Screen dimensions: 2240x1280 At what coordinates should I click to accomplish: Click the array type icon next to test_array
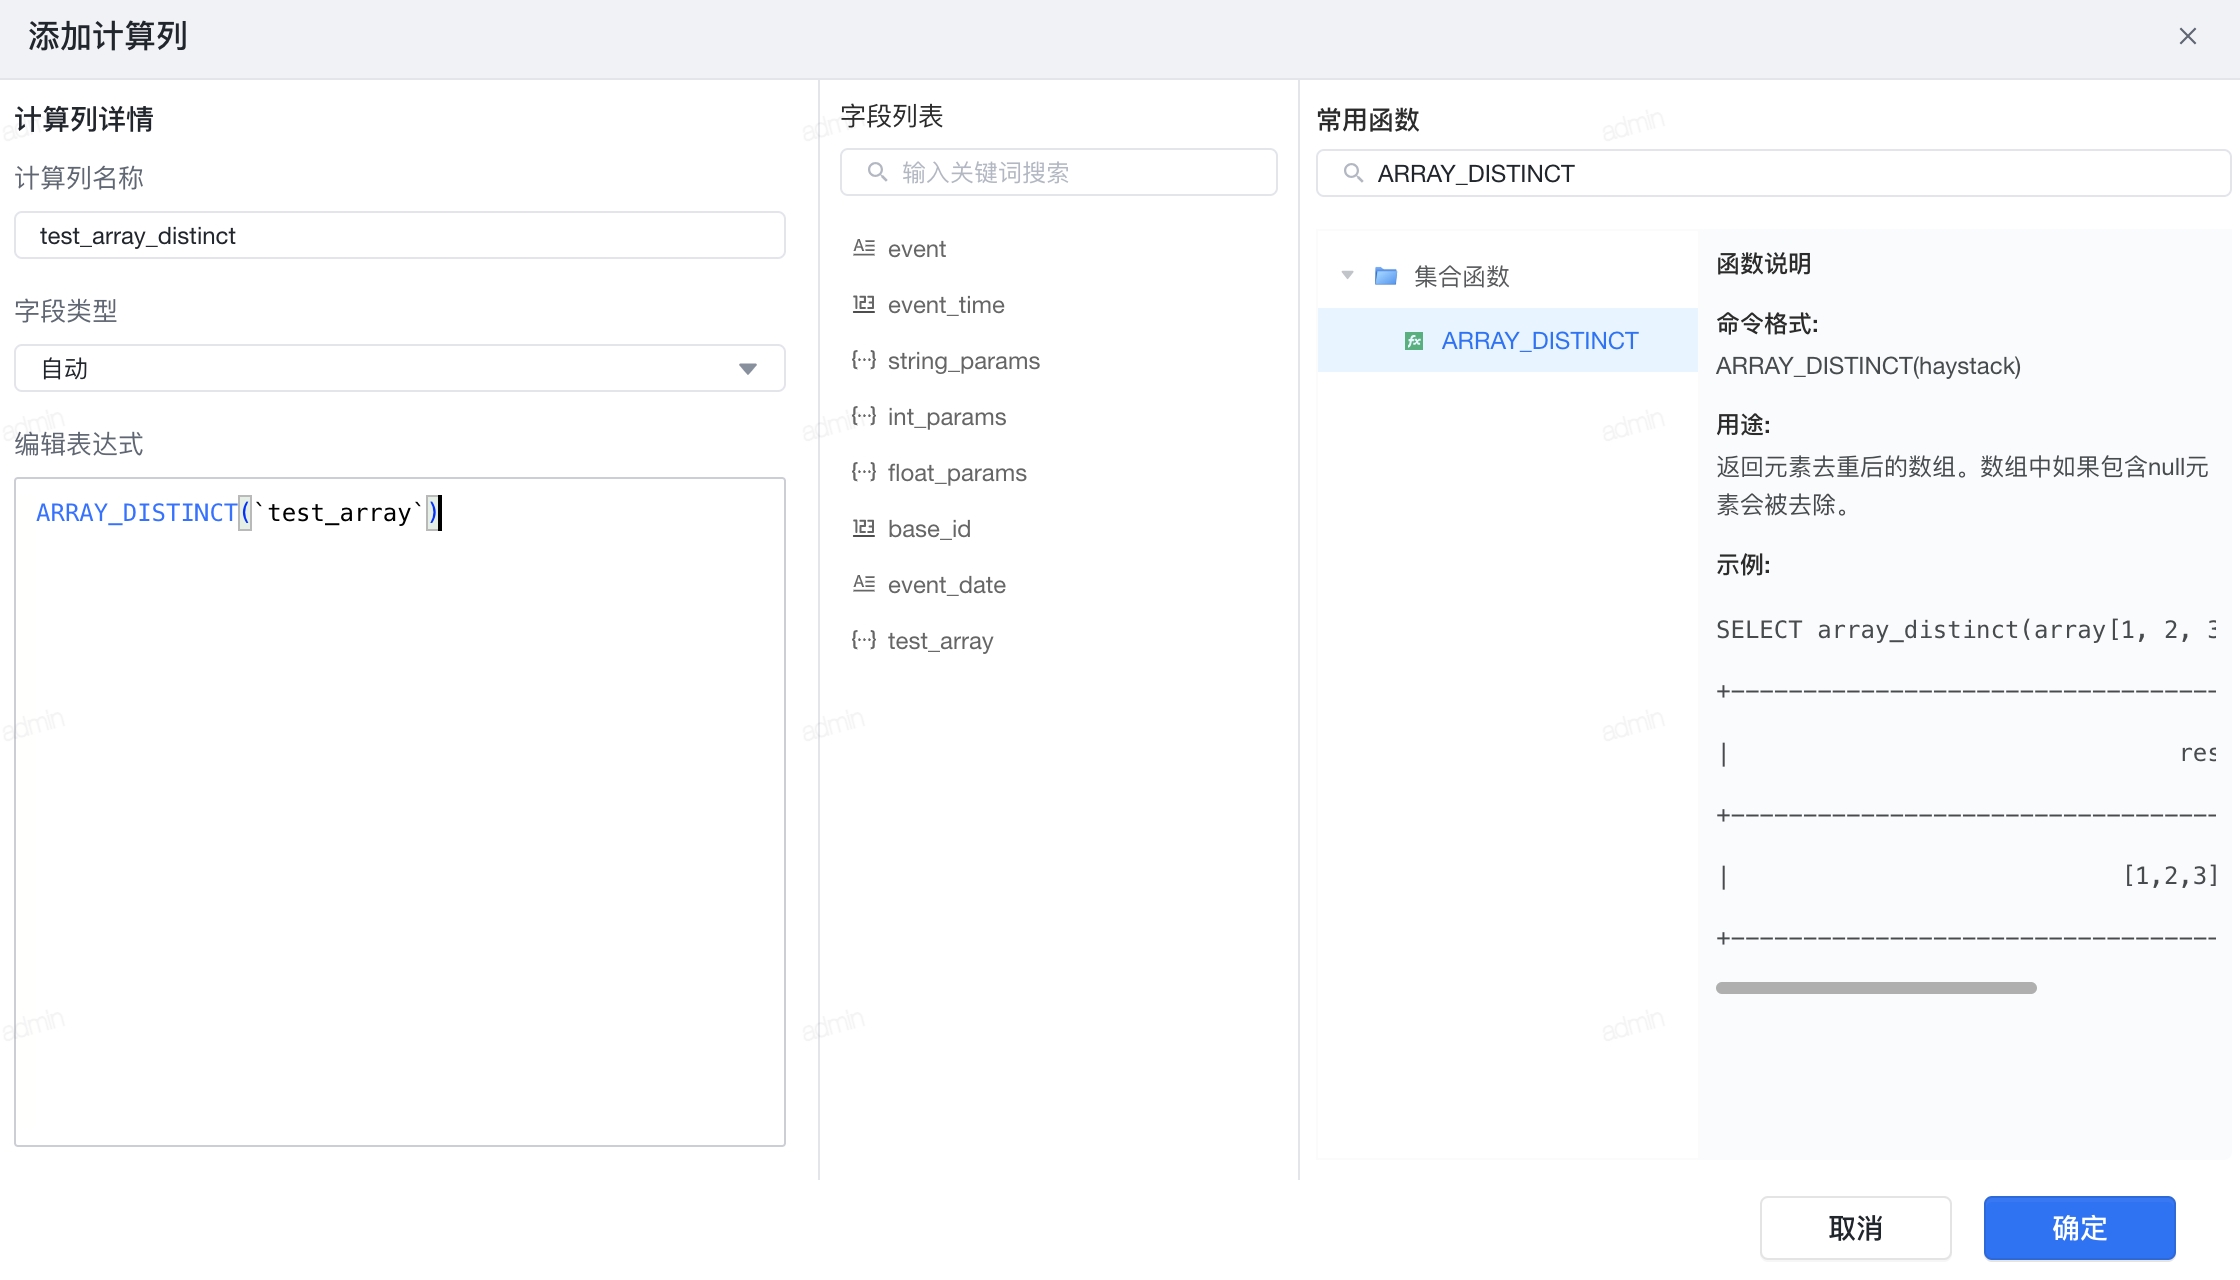[864, 639]
